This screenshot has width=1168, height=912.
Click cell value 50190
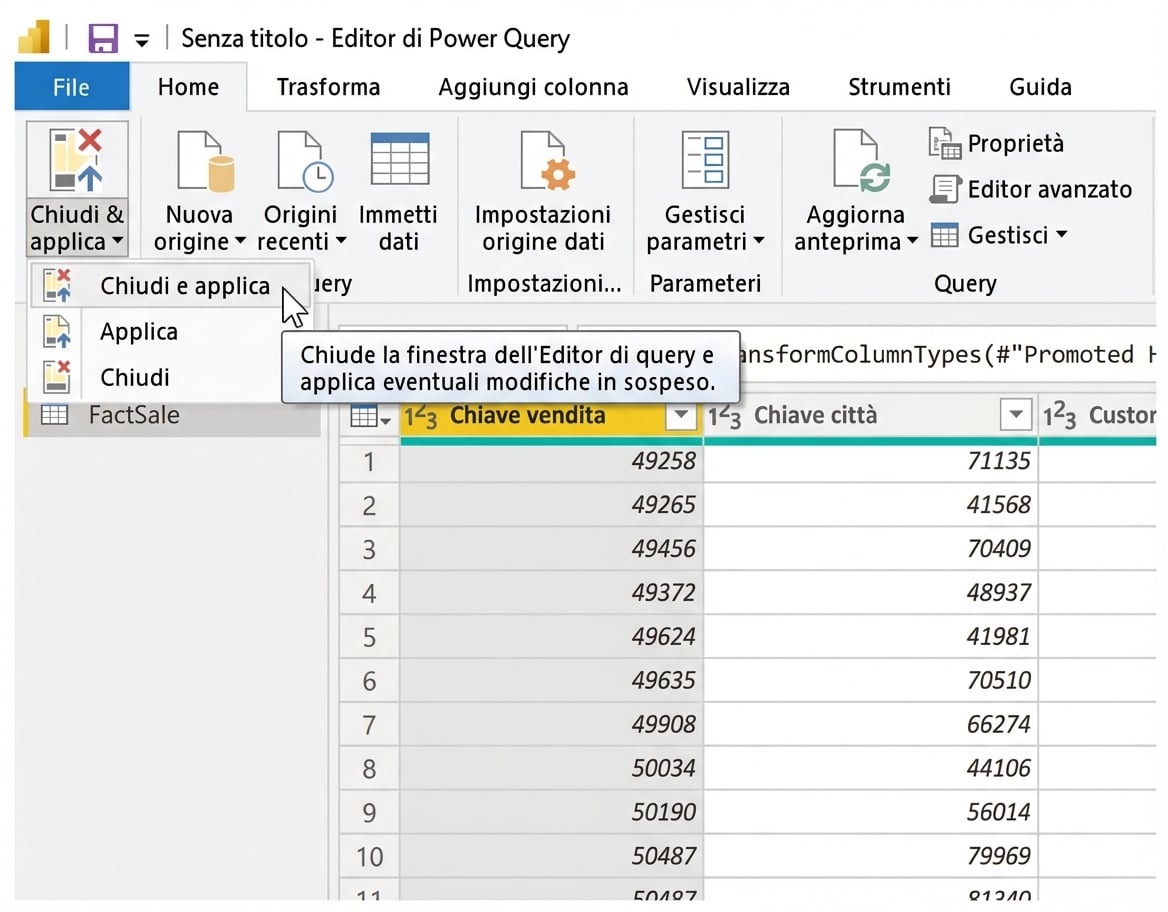(x=664, y=812)
